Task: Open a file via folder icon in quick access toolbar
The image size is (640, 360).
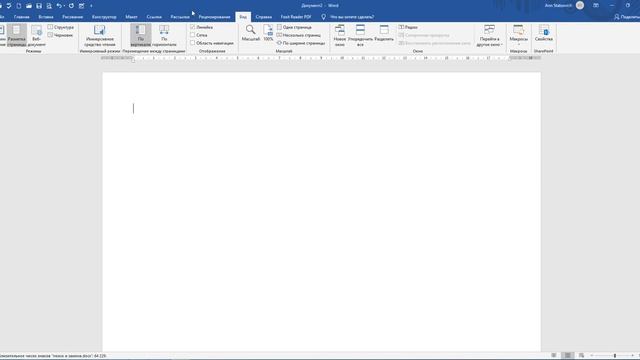Action: [29, 6]
